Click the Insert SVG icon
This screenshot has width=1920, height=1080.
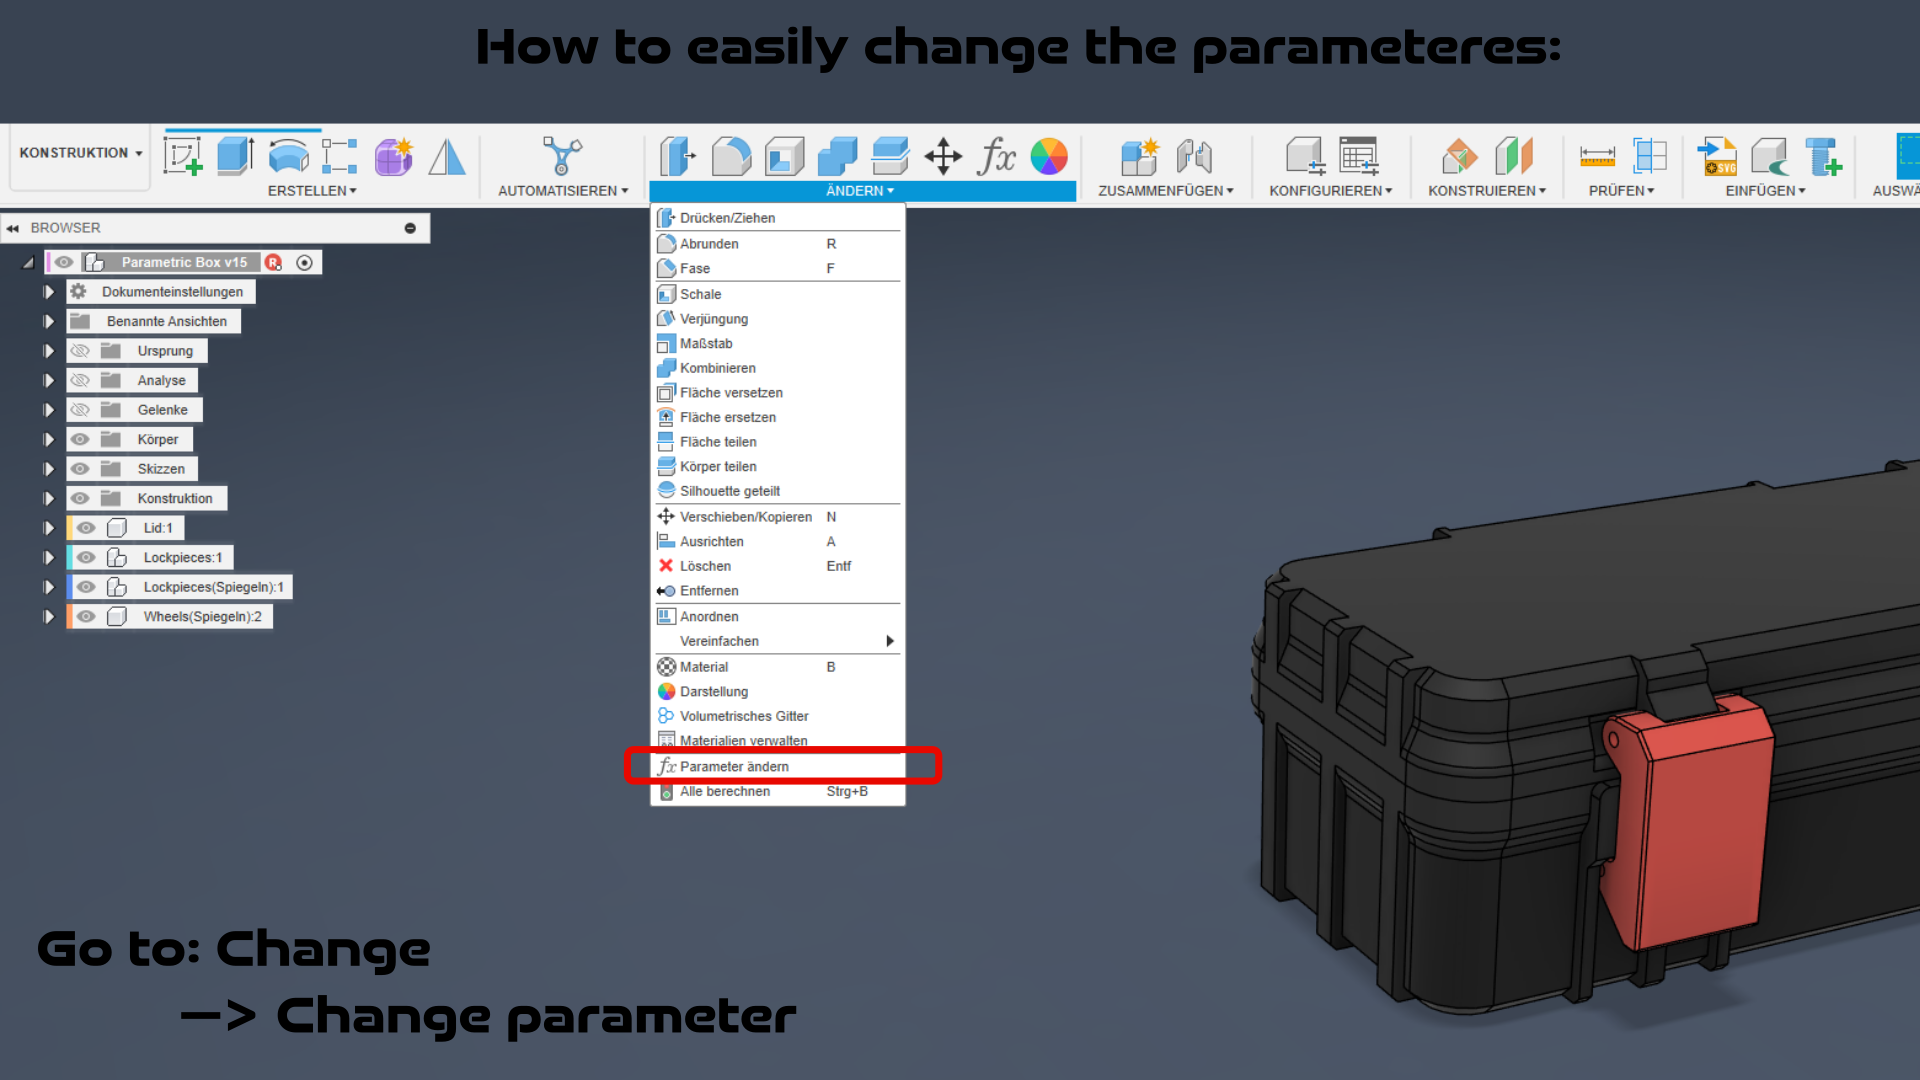coord(1717,157)
